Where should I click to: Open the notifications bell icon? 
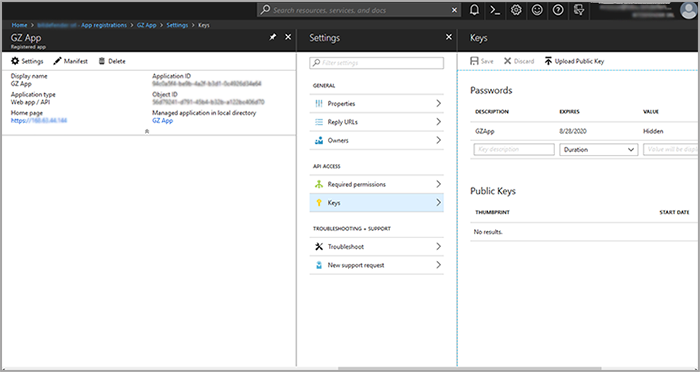[474, 10]
